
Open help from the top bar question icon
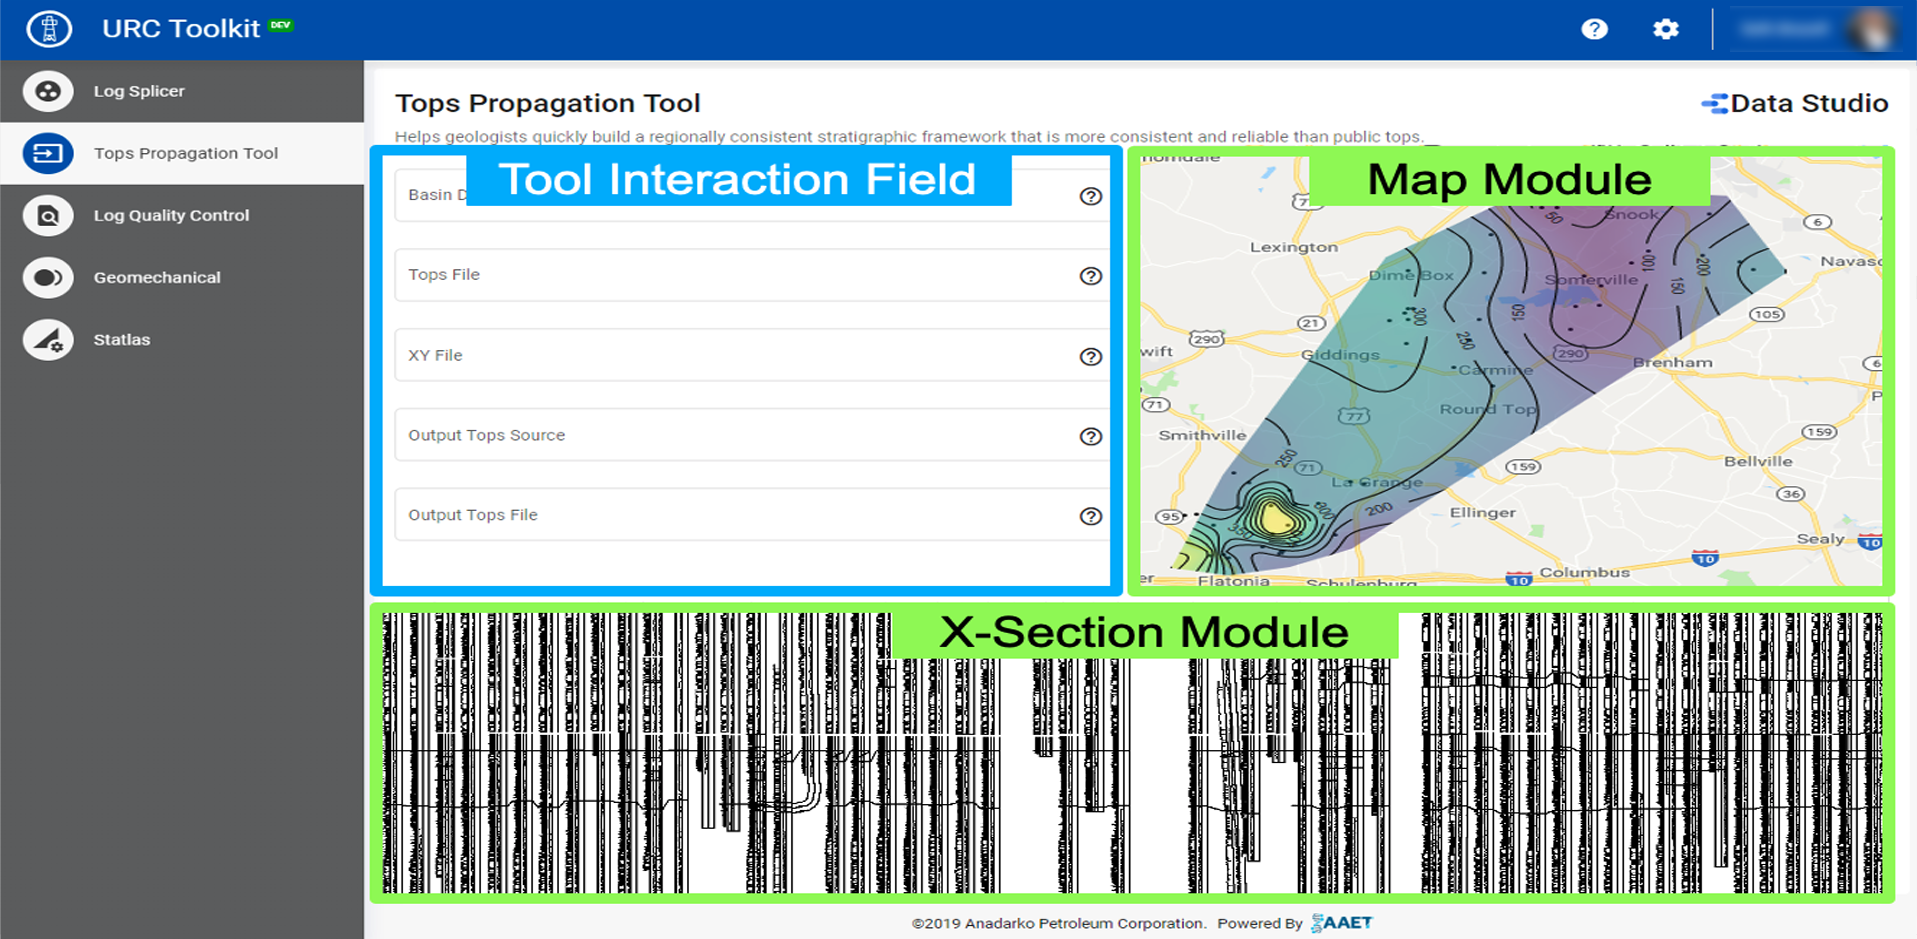(1594, 29)
